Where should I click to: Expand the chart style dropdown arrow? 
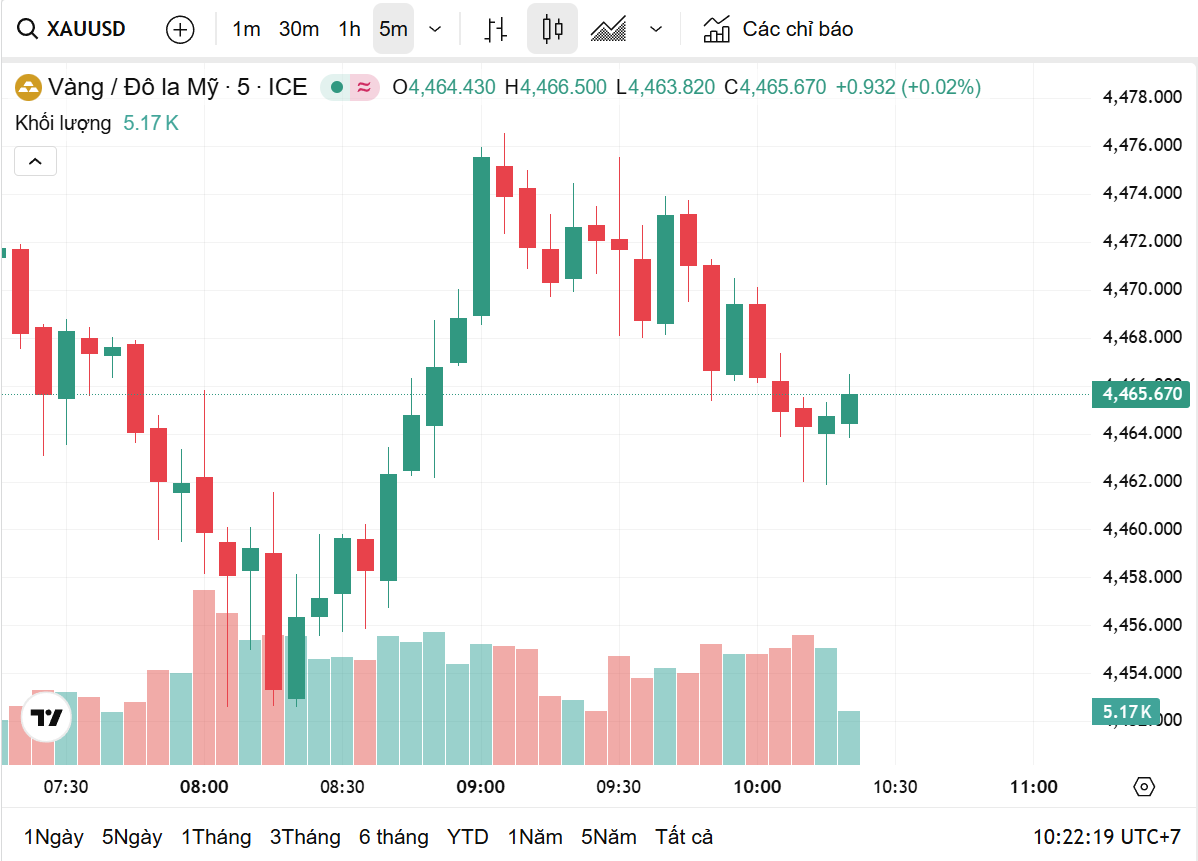(656, 29)
